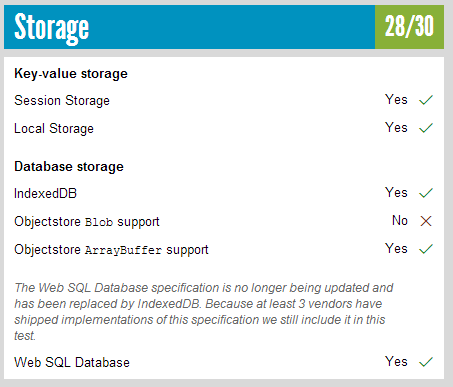
Task: Click the checkmark icon for Local Storage
Action: coord(426,128)
